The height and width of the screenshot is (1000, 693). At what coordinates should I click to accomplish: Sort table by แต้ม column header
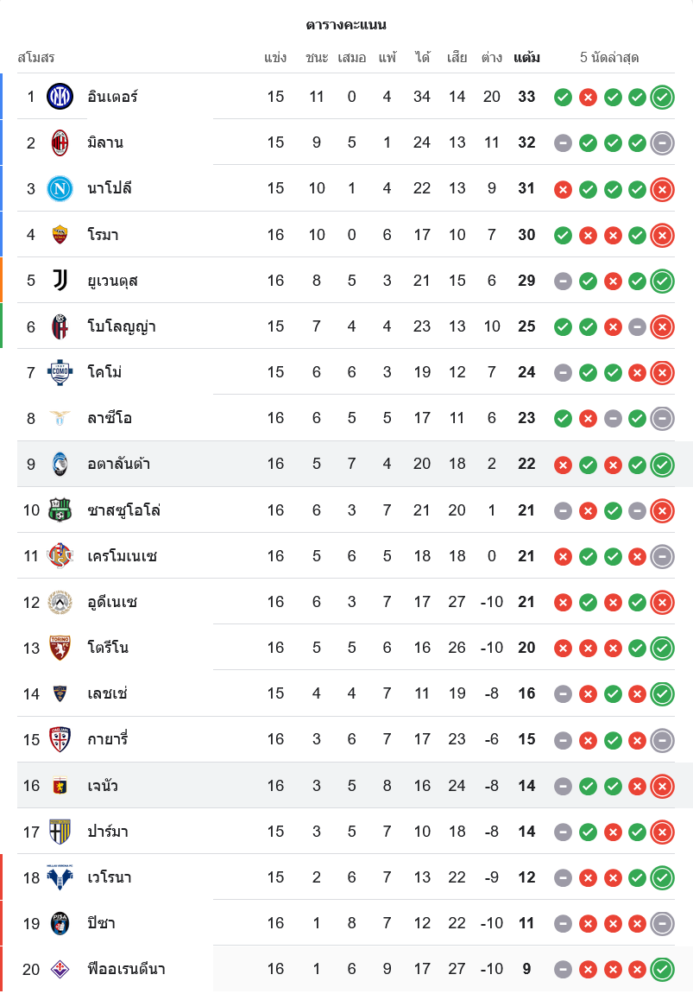526,58
